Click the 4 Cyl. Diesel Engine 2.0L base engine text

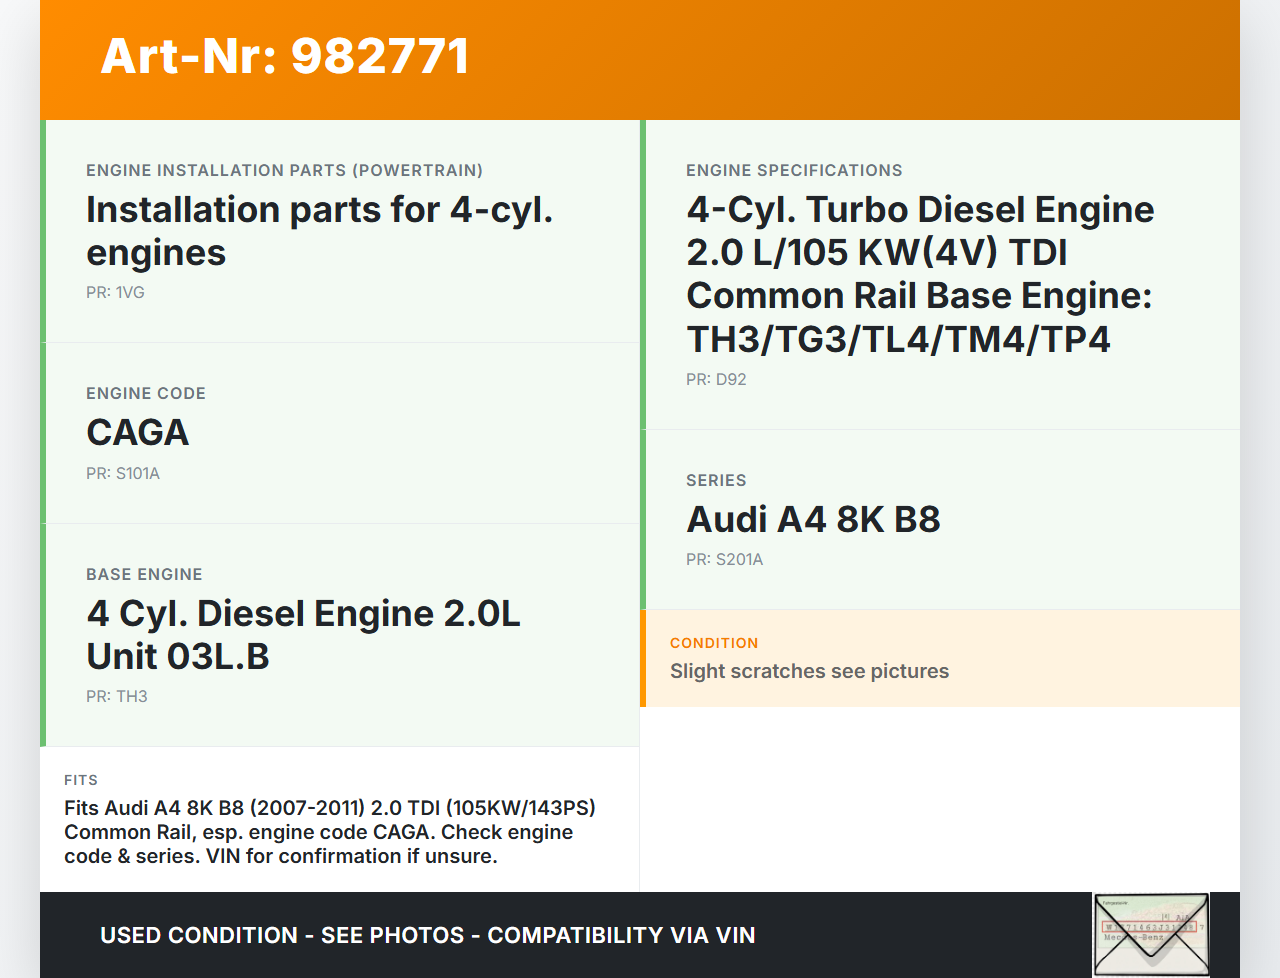pos(303,635)
